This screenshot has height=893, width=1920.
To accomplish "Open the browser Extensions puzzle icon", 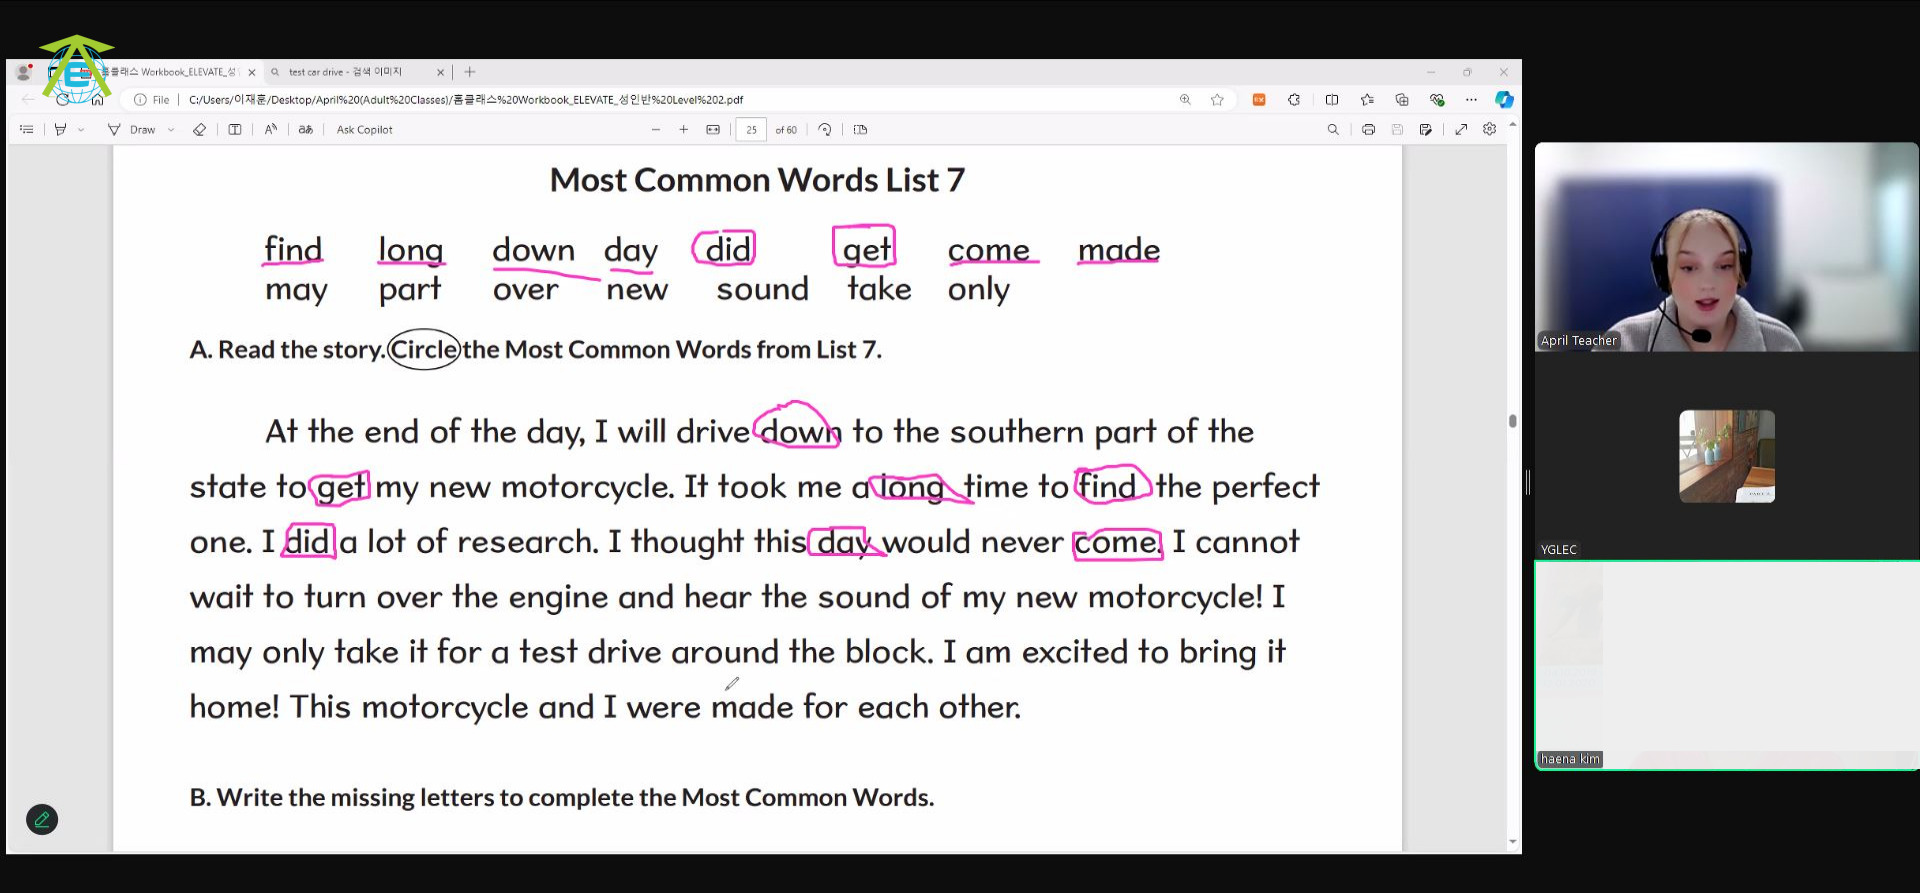I will (x=1294, y=100).
